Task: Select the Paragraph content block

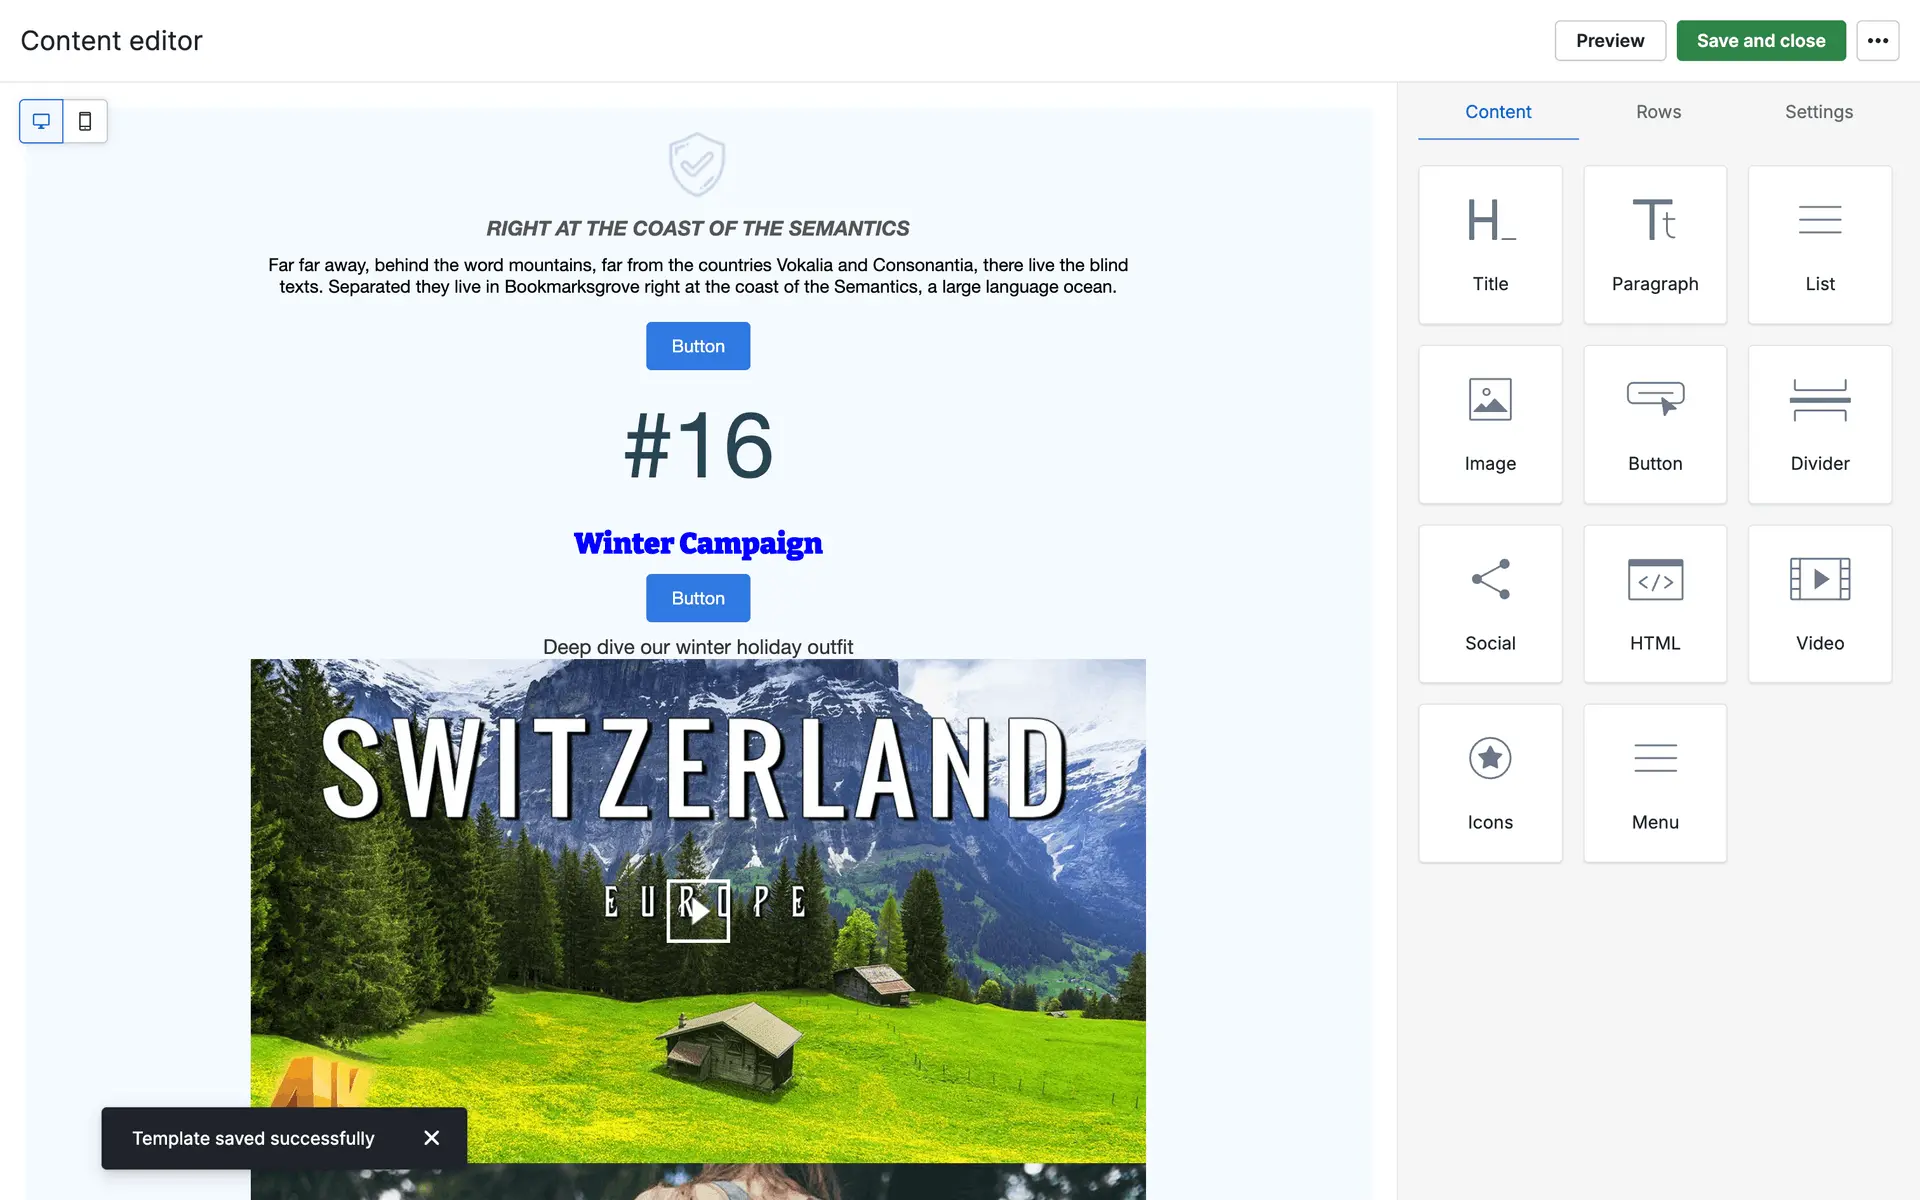Action: click(1655, 245)
